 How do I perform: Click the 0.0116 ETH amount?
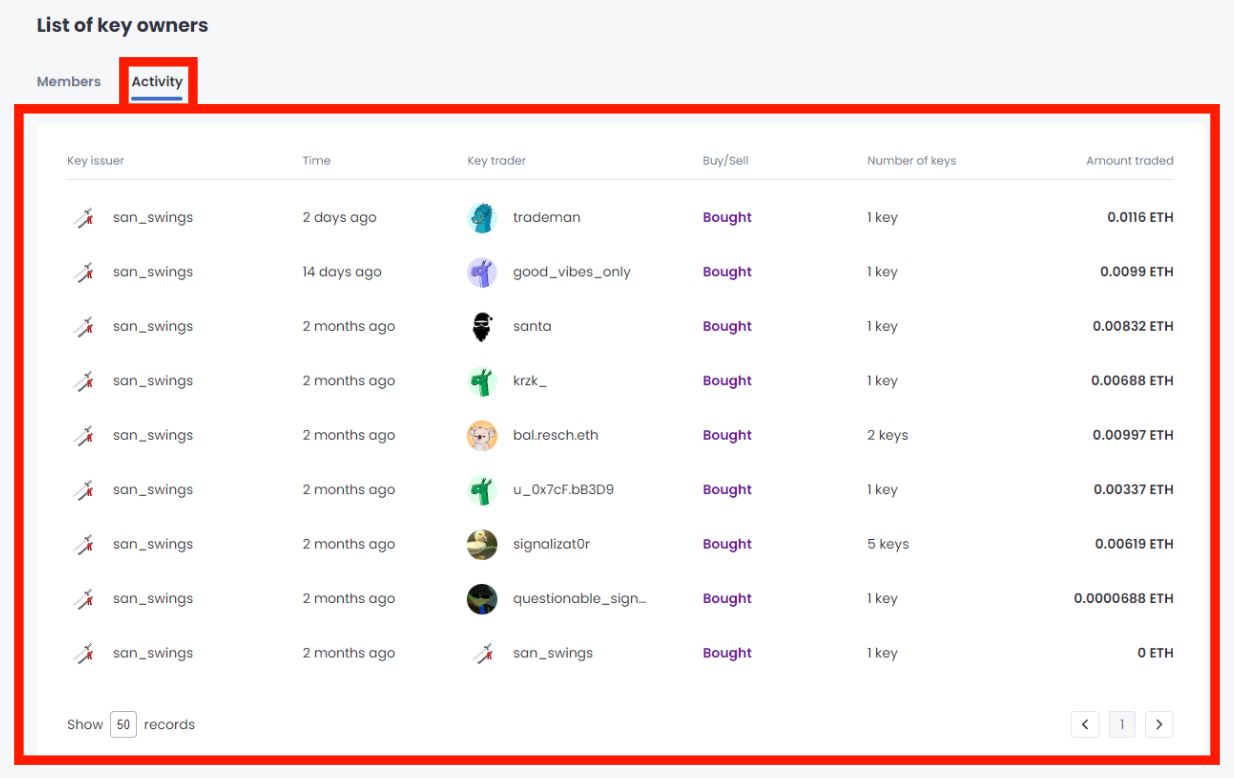(x=1140, y=218)
